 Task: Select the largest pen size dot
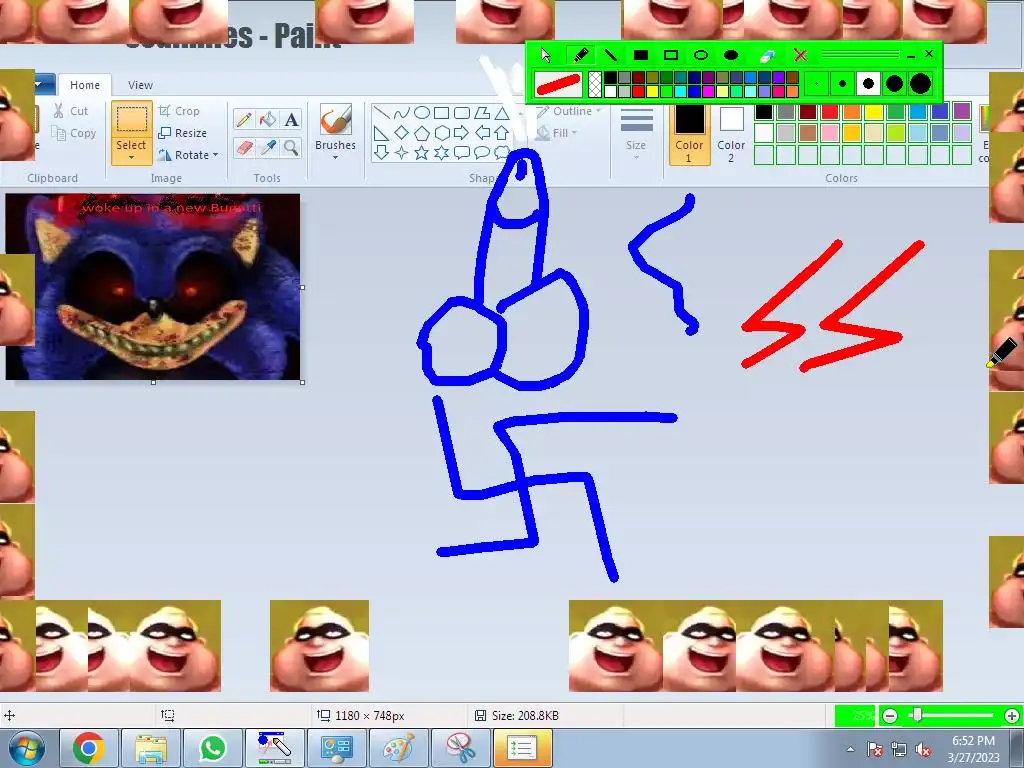click(920, 84)
